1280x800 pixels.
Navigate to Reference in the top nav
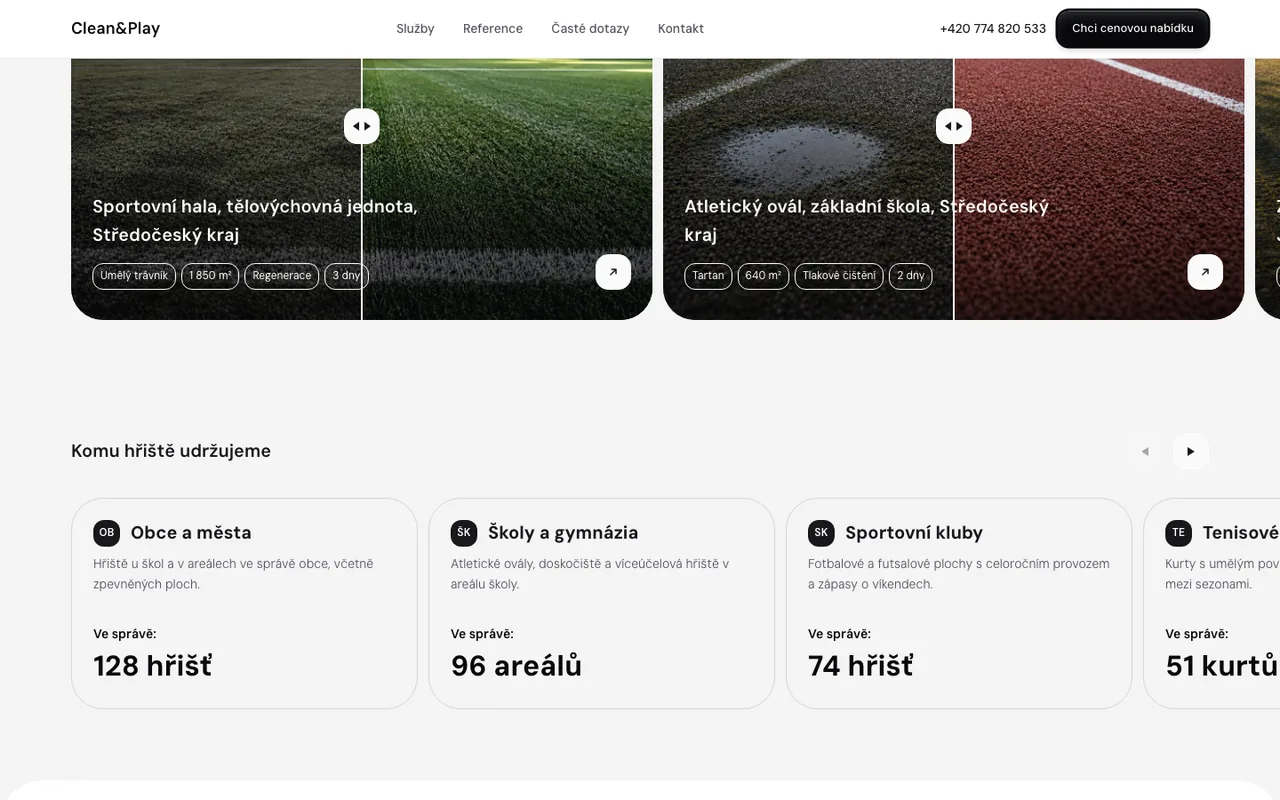(493, 29)
